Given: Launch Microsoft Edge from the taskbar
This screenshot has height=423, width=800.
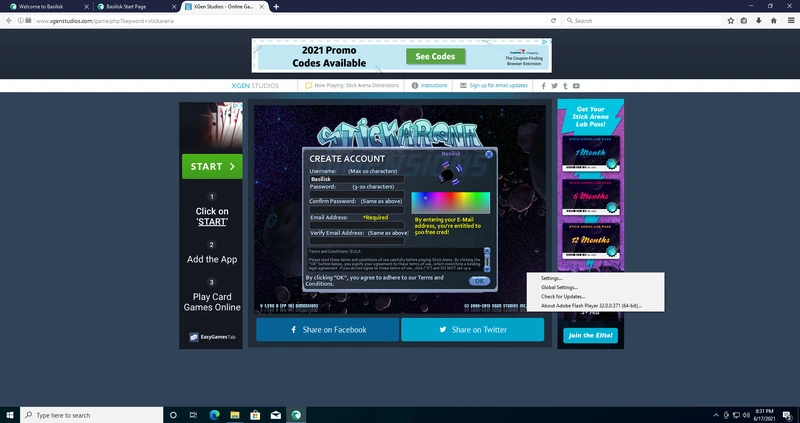Looking at the screenshot, I should [214, 415].
